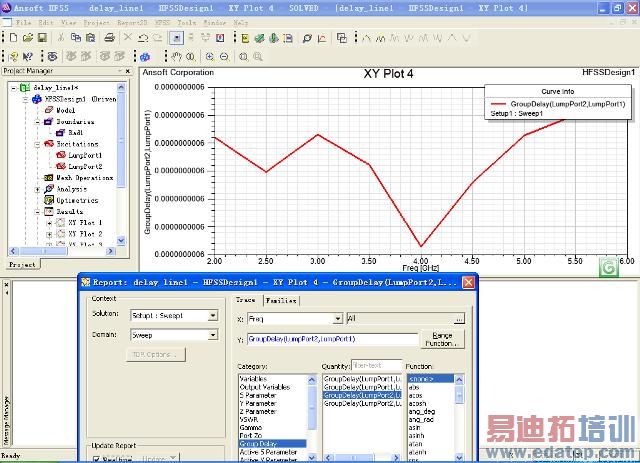Open the HFSS menu

pyautogui.click(x=162, y=23)
